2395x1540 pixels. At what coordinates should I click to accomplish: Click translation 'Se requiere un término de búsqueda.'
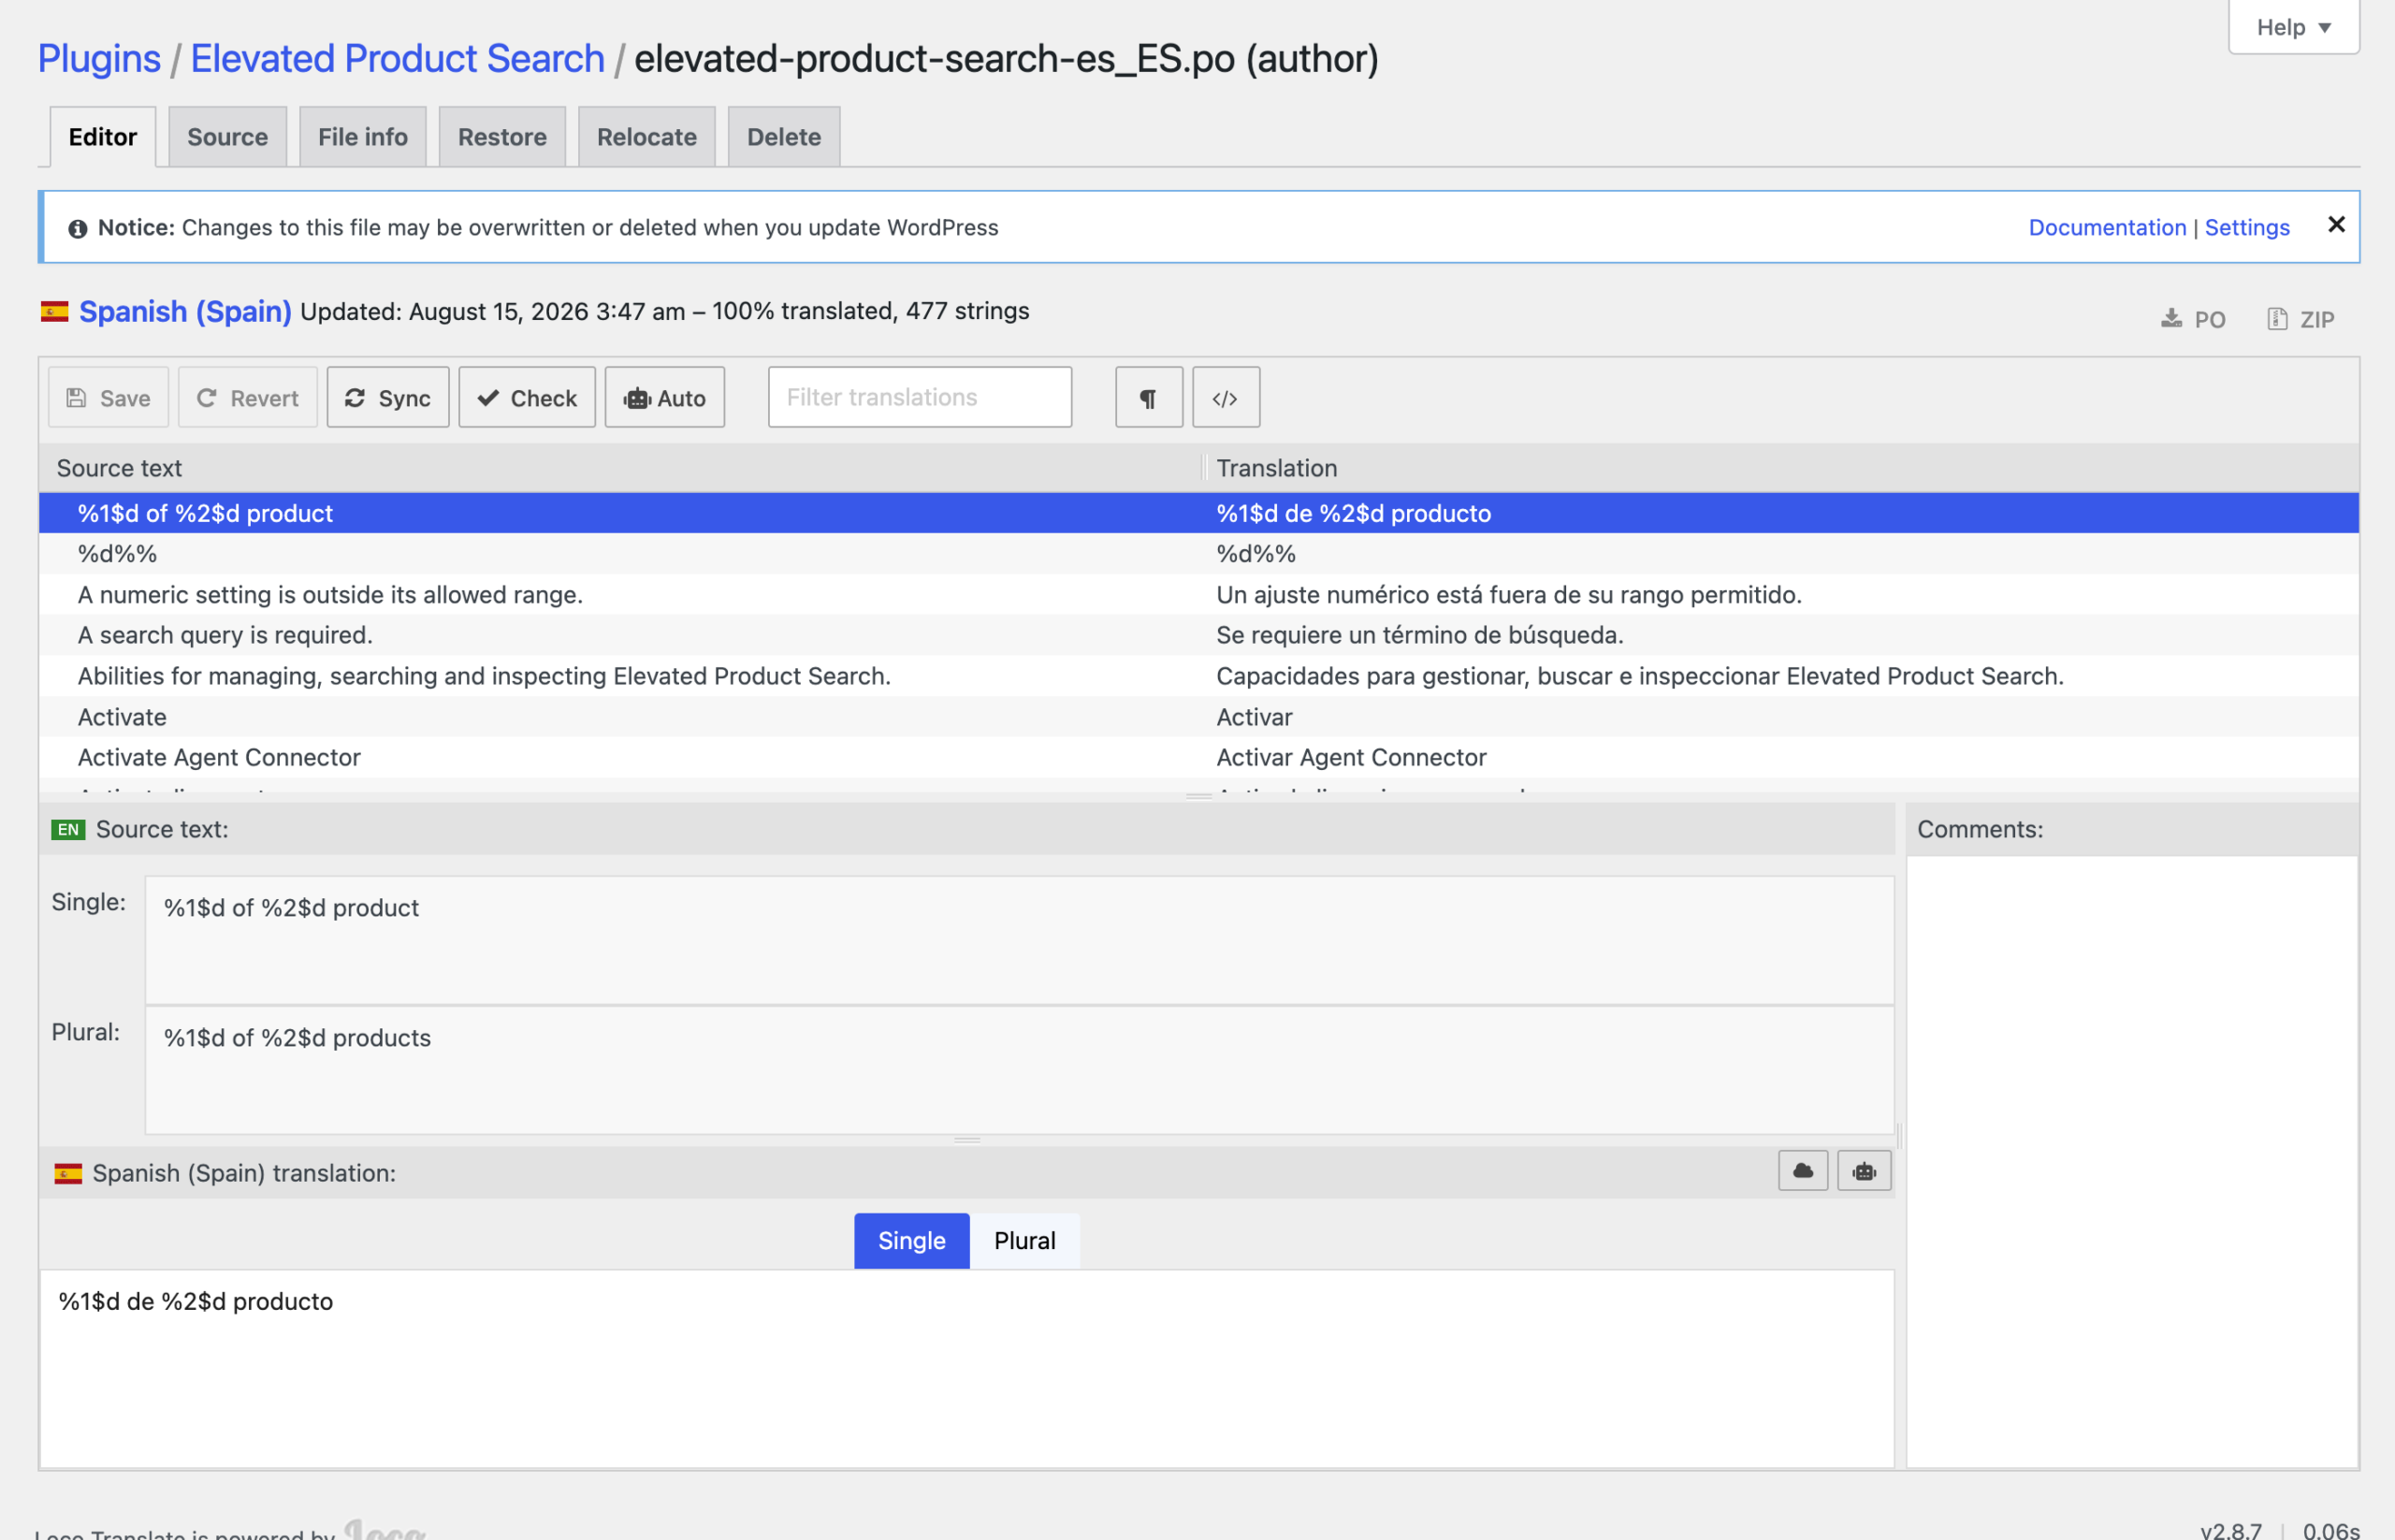(x=1419, y=635)
